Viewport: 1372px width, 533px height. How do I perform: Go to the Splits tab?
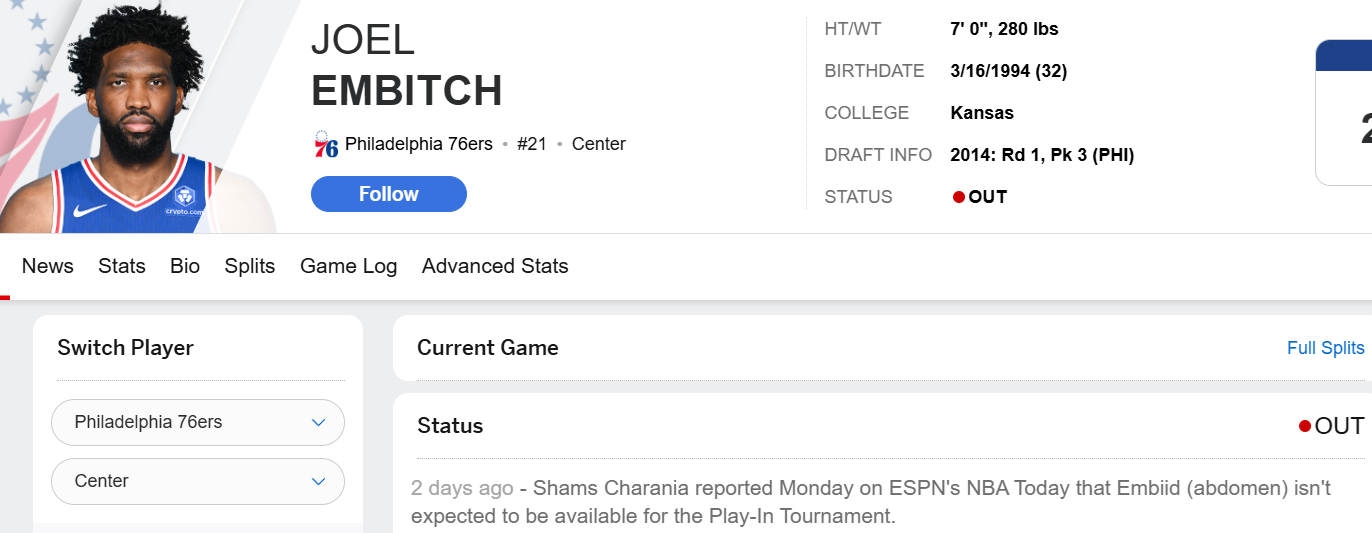tap(250, 266)
